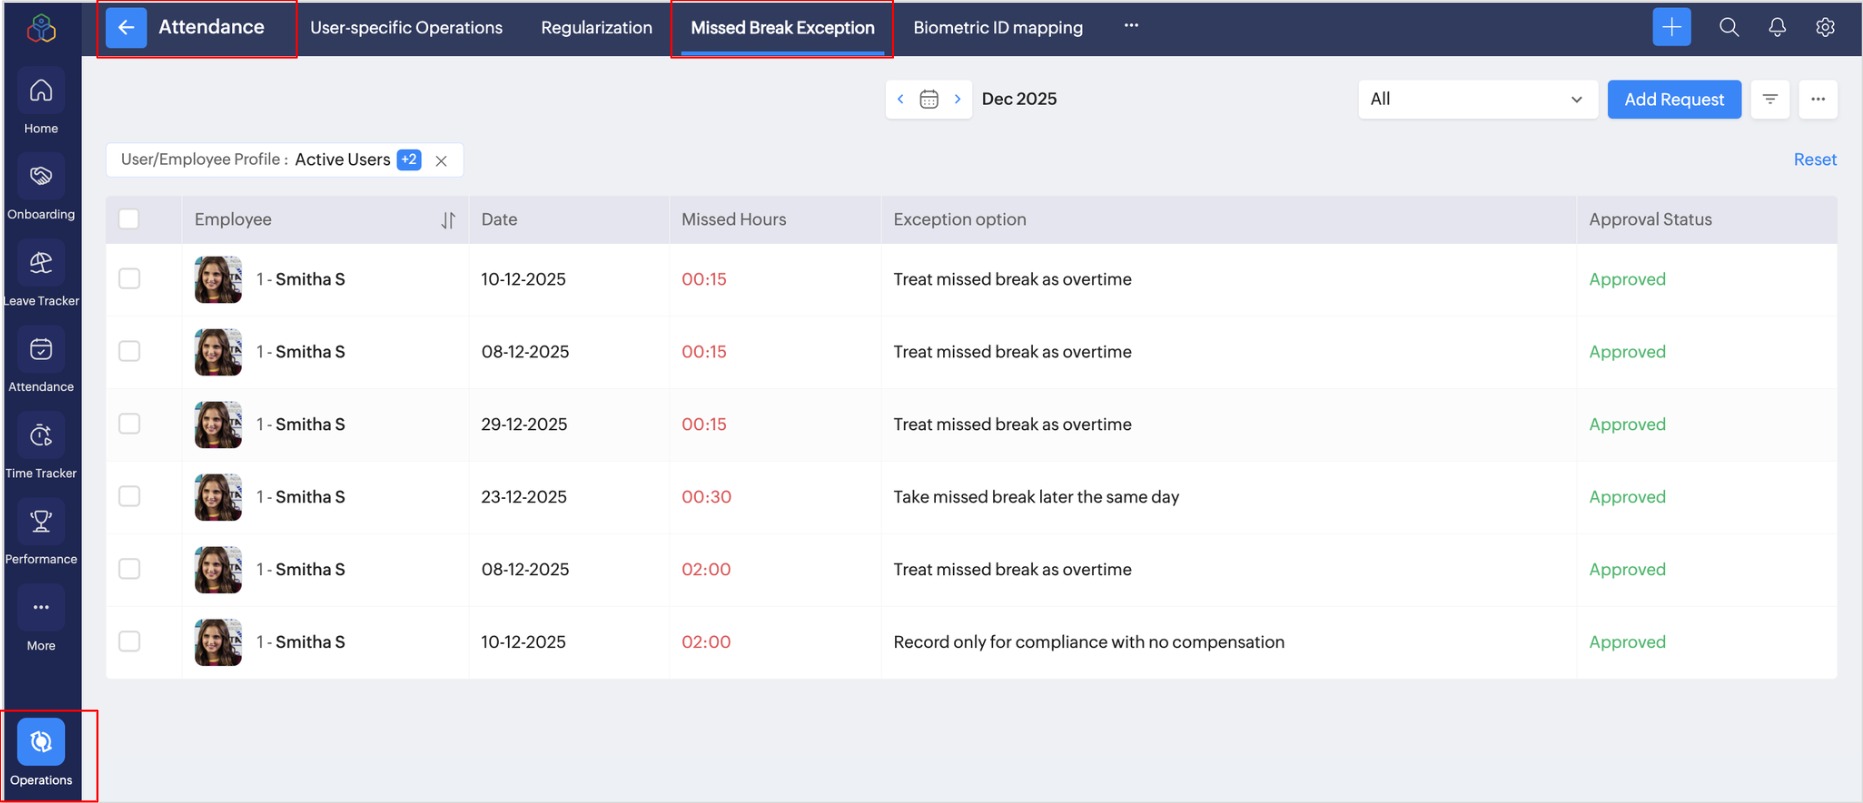Check the row dated 29-12-2025
Viewport: 1863px width, 803px height.
[129, 424]
